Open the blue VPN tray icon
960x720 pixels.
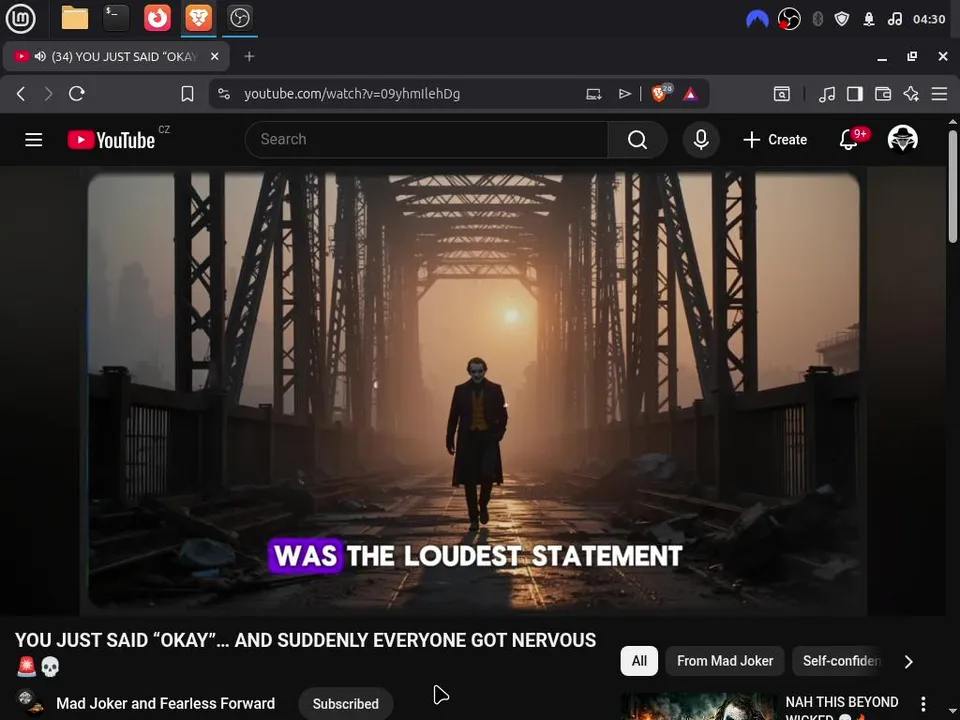point(757,19)
